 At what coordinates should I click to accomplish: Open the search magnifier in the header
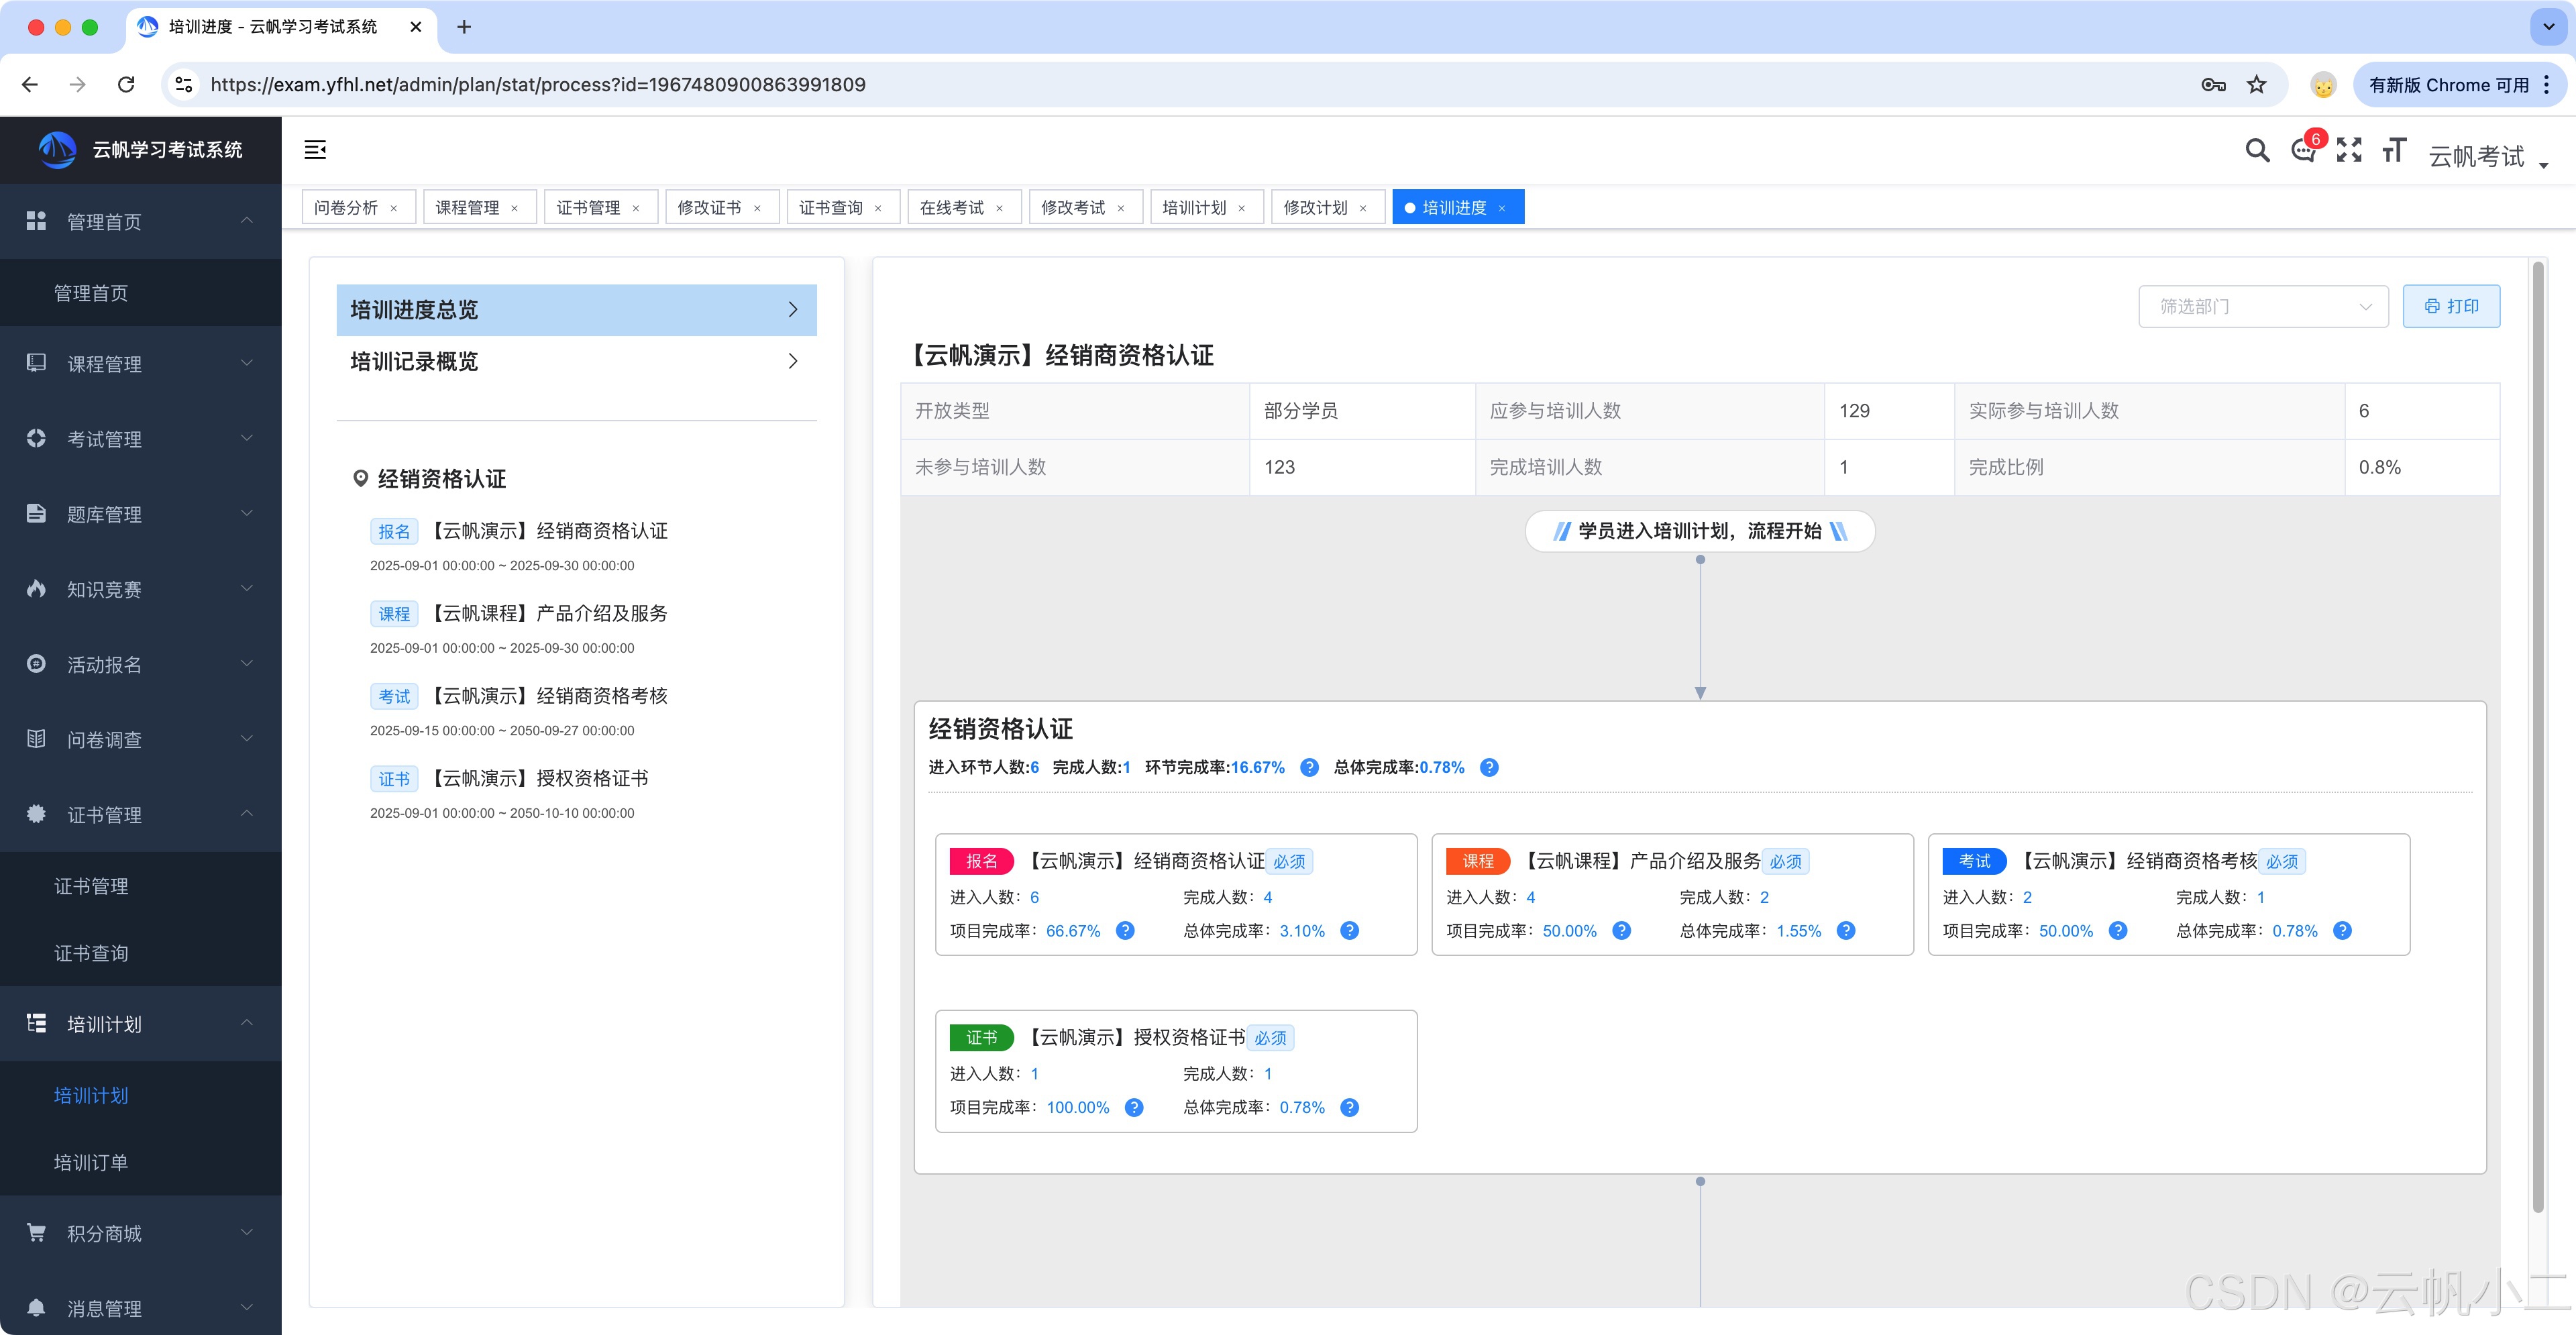(2256, 151)
